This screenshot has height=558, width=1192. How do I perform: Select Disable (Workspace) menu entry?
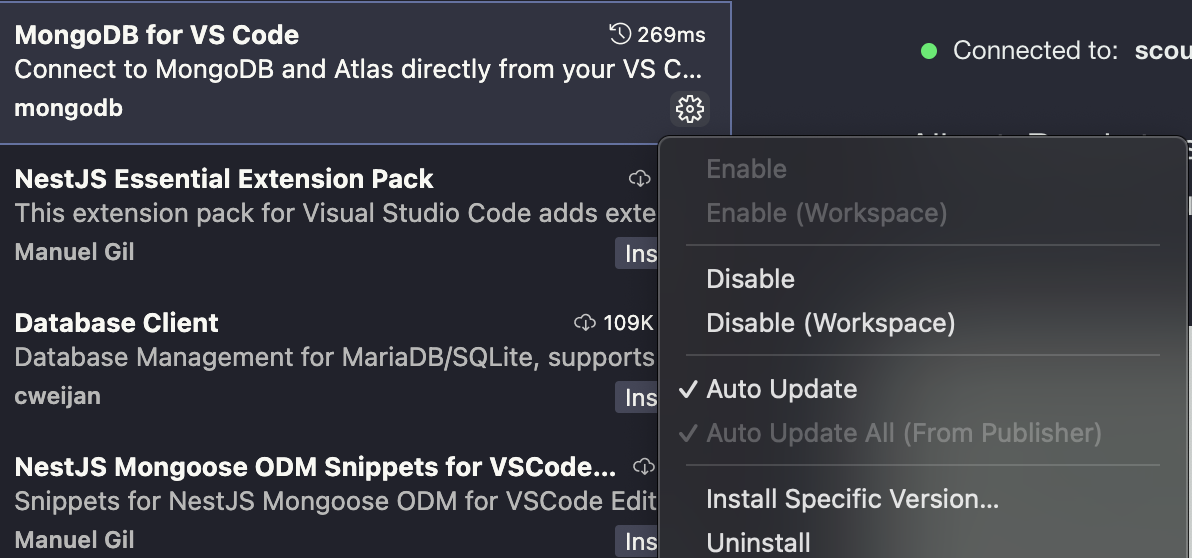pos(830,323)
